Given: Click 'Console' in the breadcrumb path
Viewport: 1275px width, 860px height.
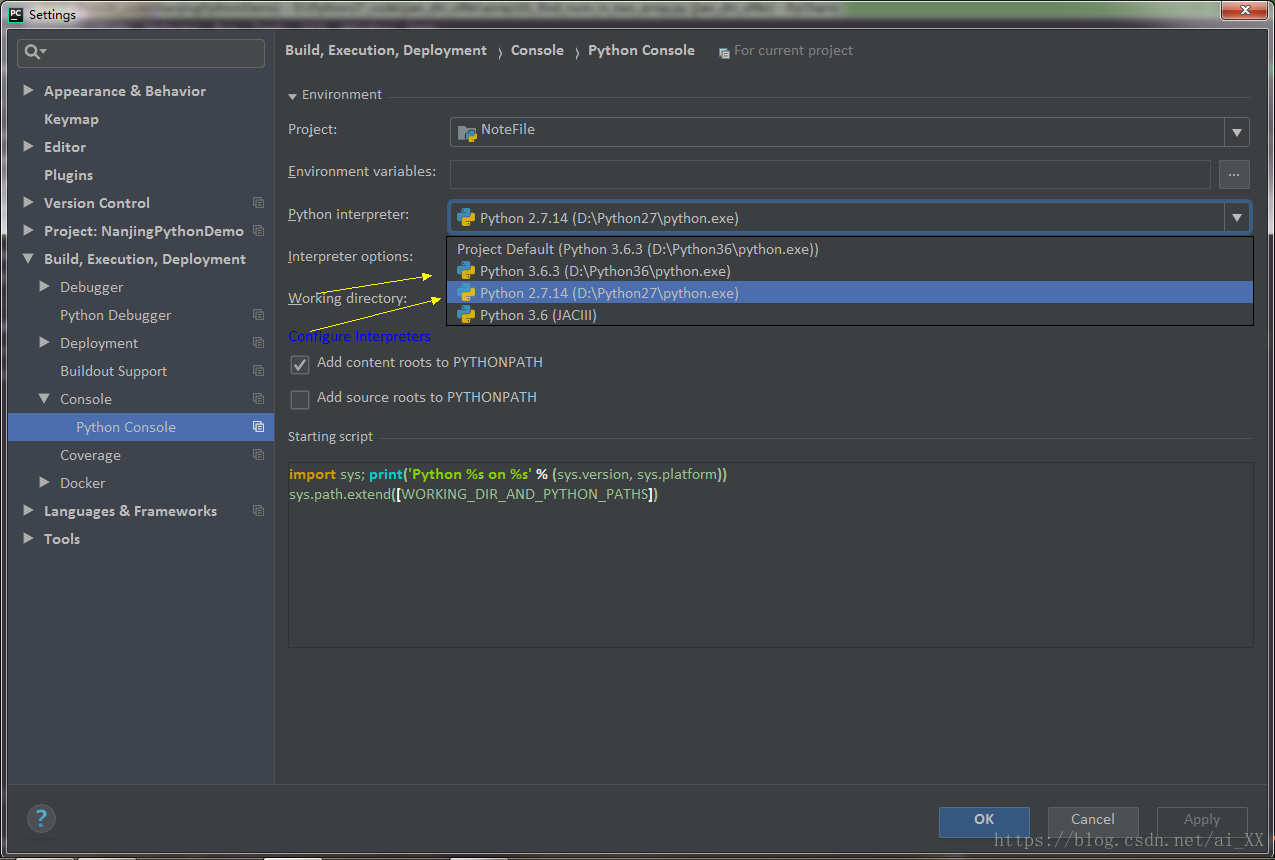Looking at the screenshot, I should (537, 50).
